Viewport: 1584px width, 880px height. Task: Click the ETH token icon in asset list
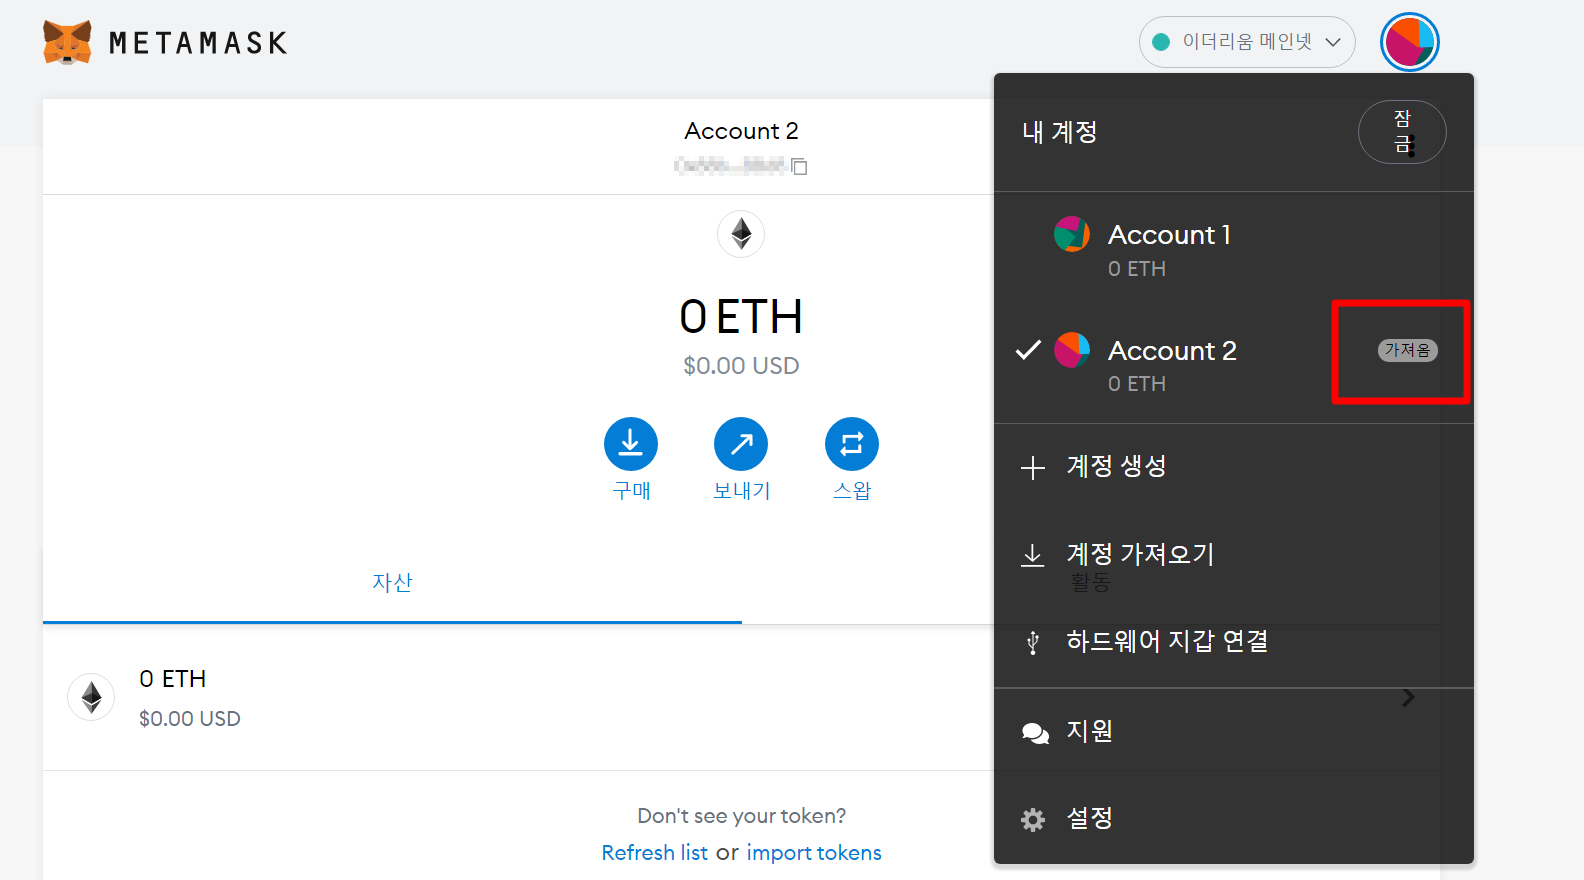91,697
